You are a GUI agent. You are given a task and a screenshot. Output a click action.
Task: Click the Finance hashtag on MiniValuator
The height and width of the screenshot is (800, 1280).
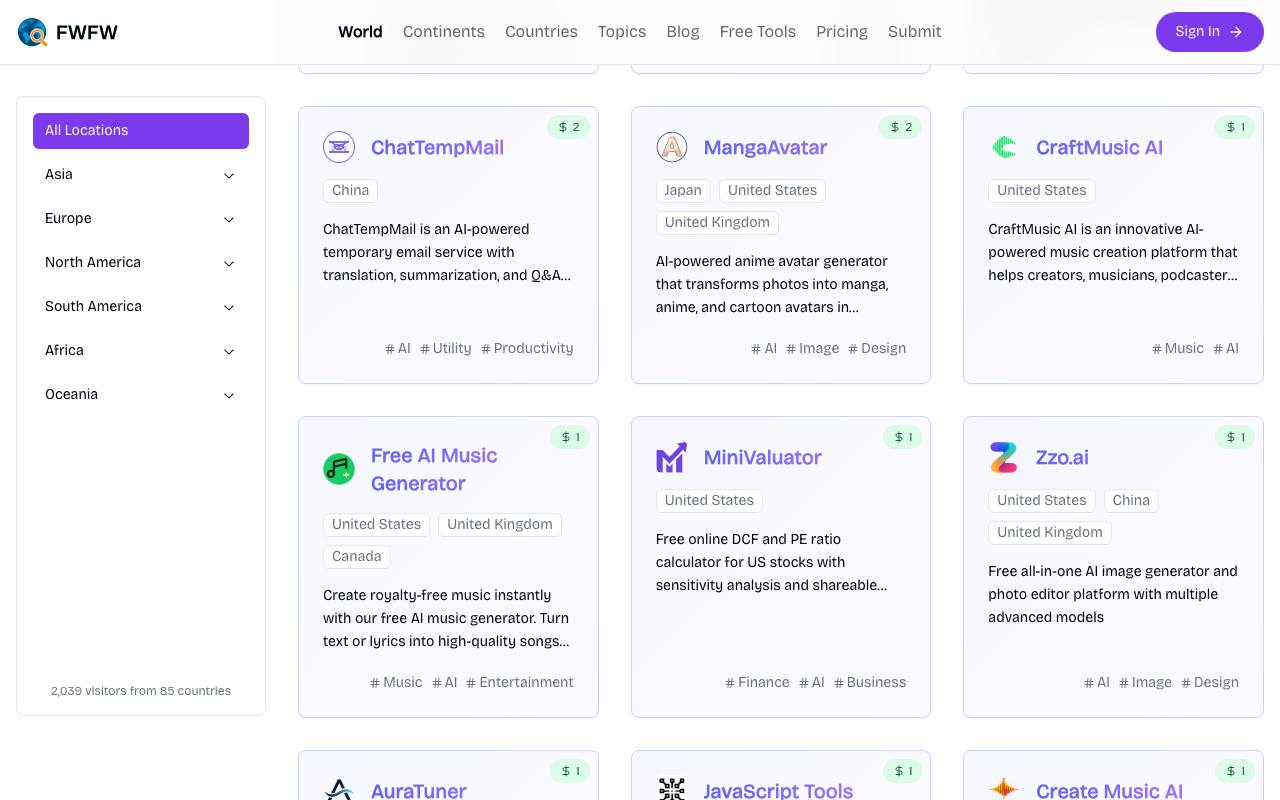pos(757,683)
